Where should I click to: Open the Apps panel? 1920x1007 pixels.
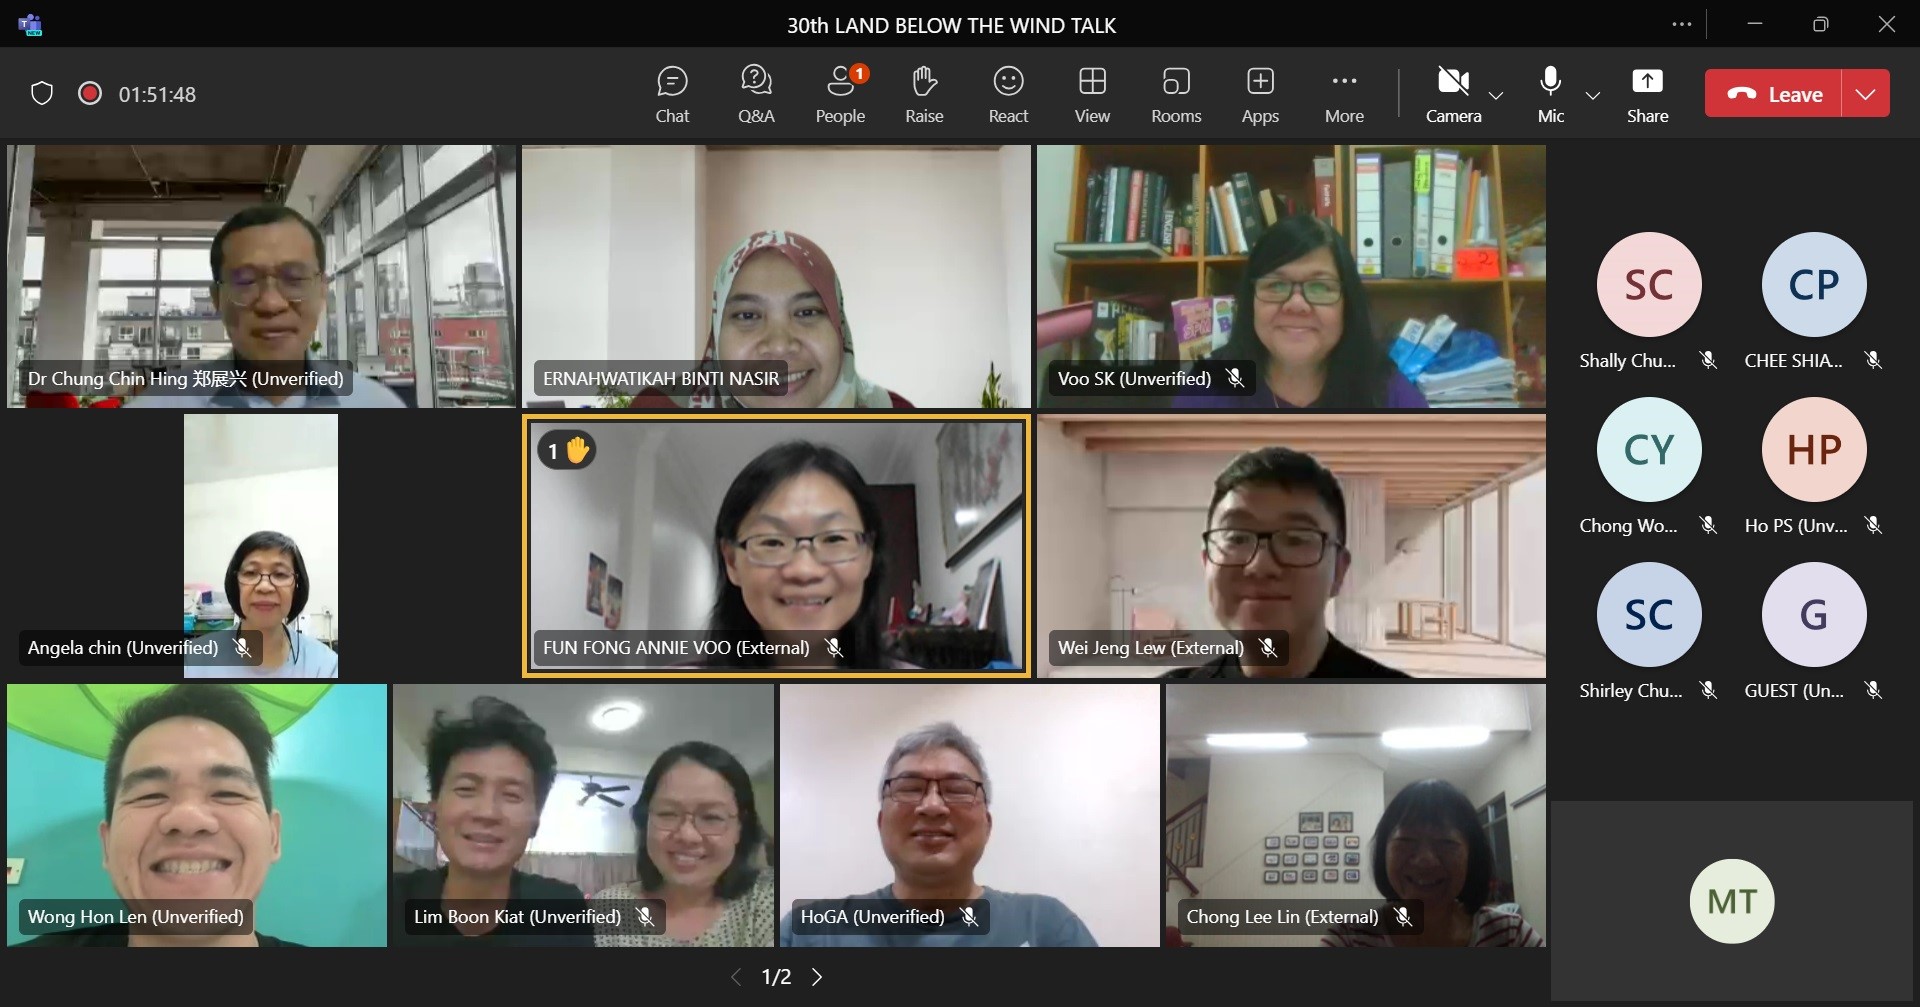(x=1260, y=94)
